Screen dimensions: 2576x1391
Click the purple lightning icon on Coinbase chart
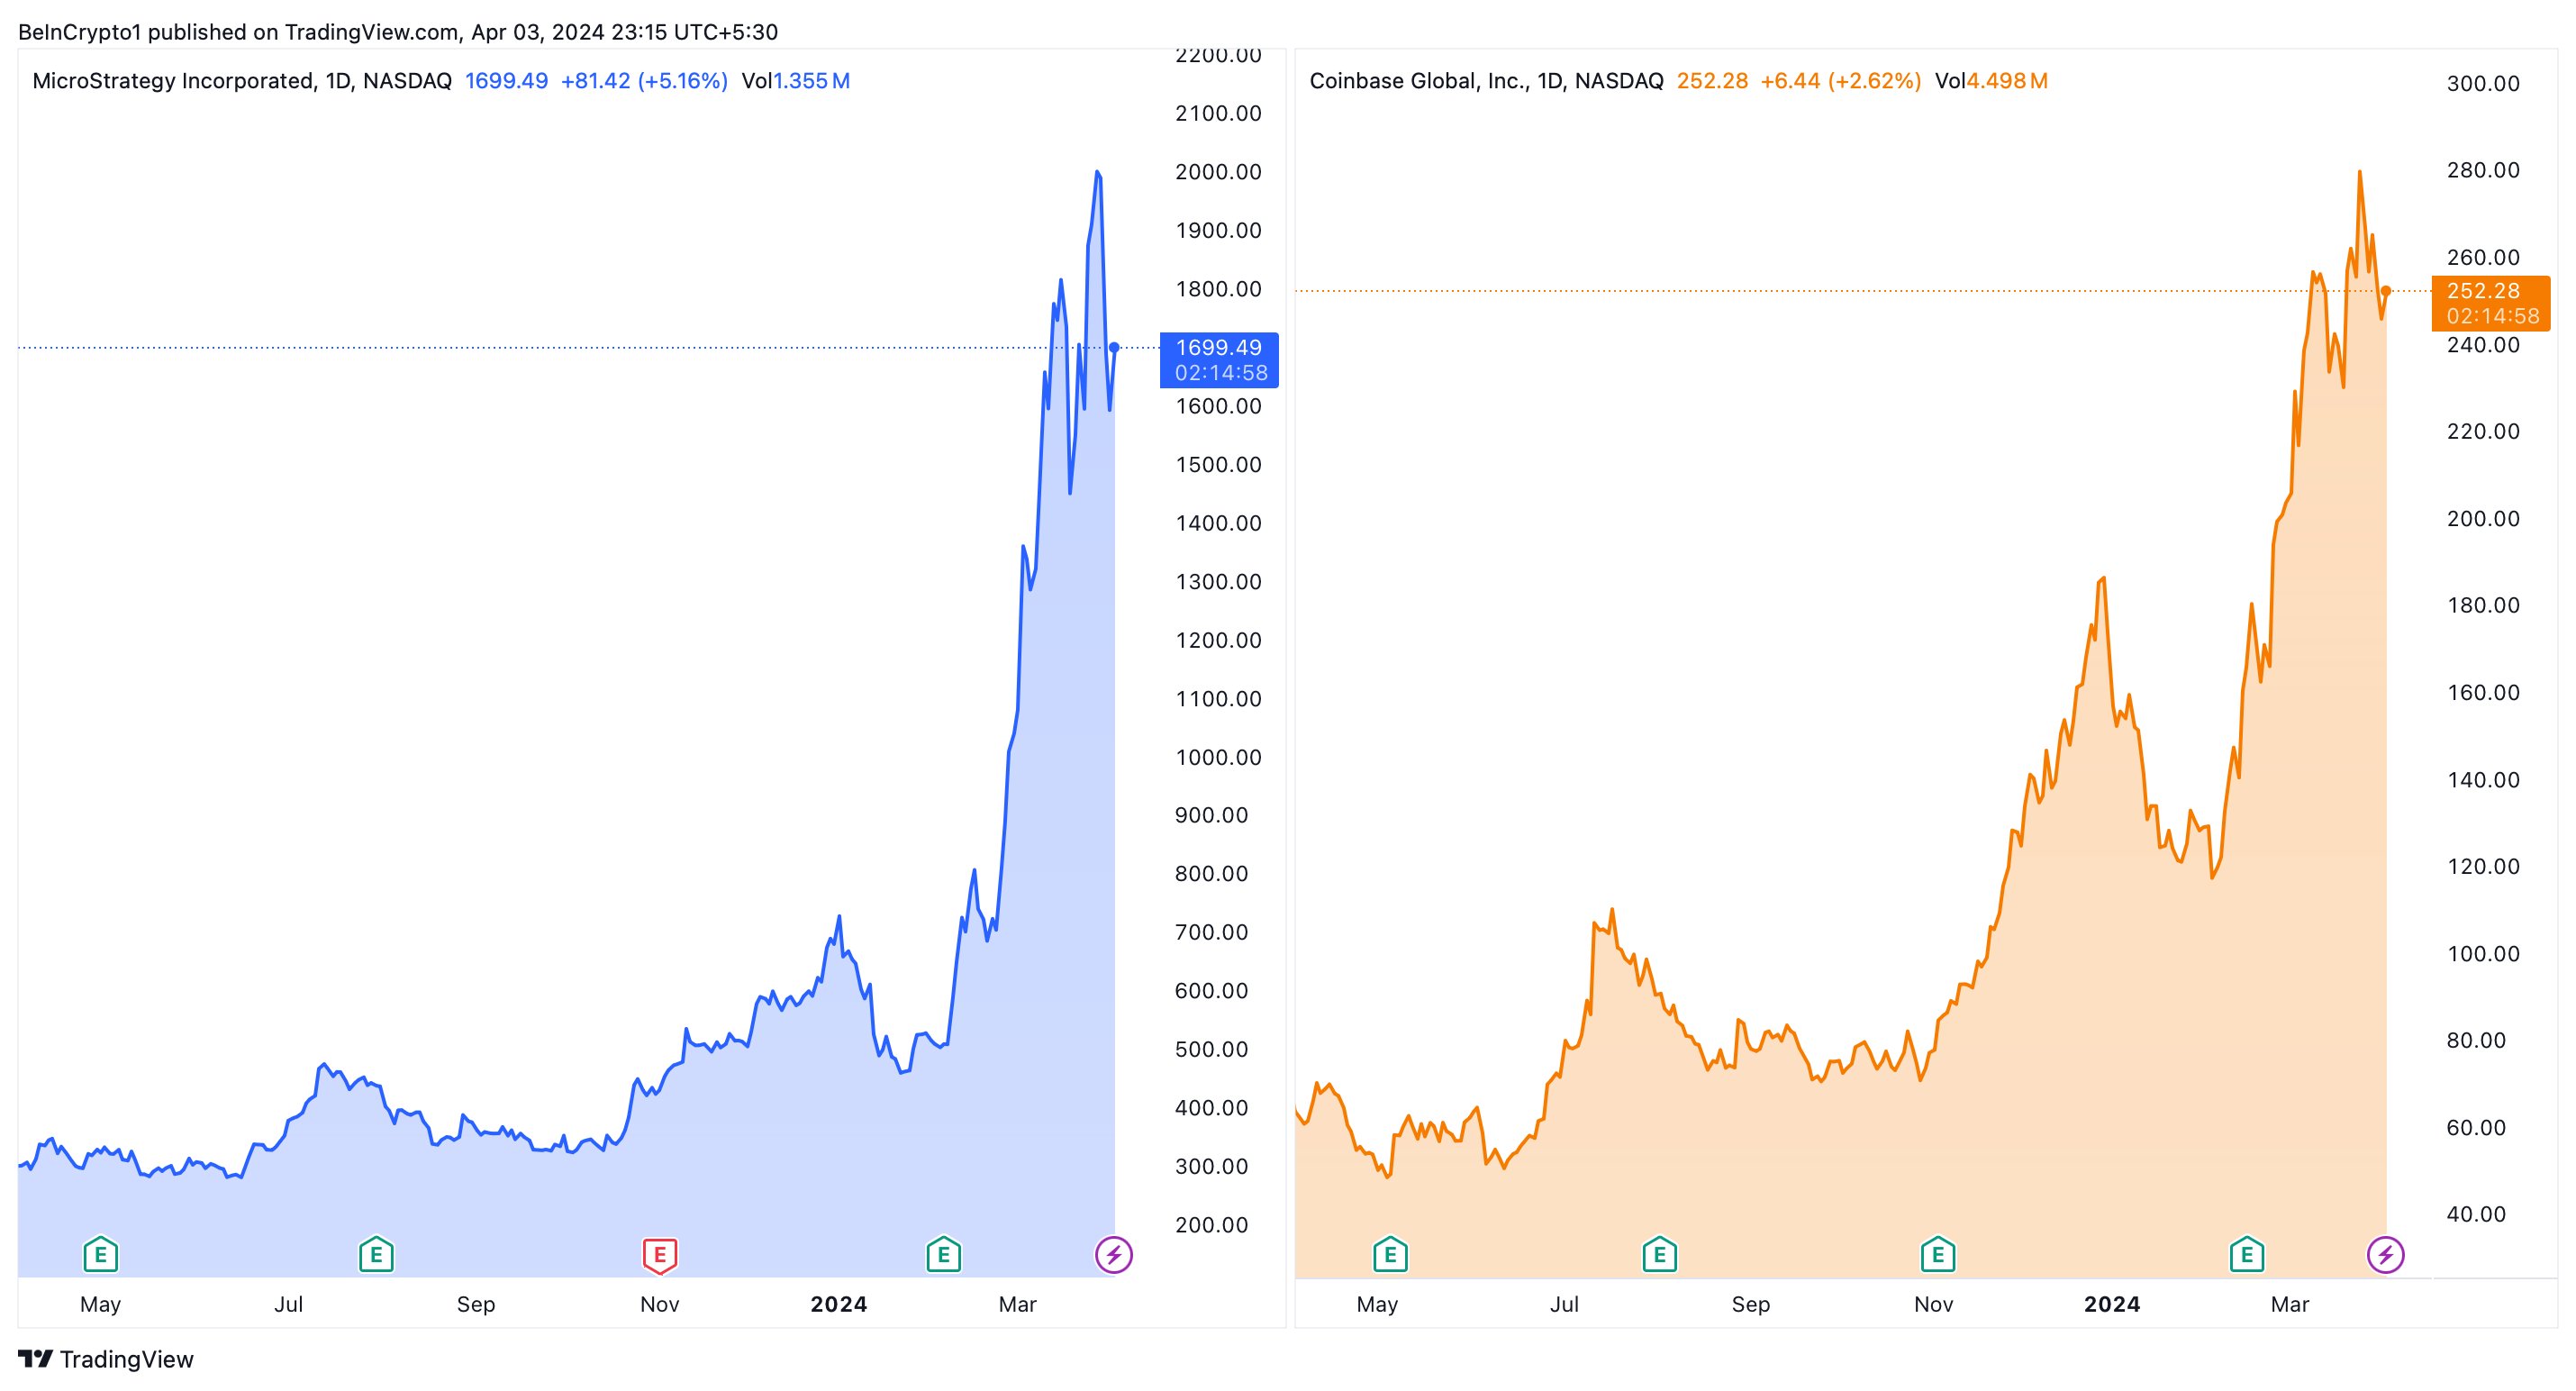click(x=2386, y=1254)
